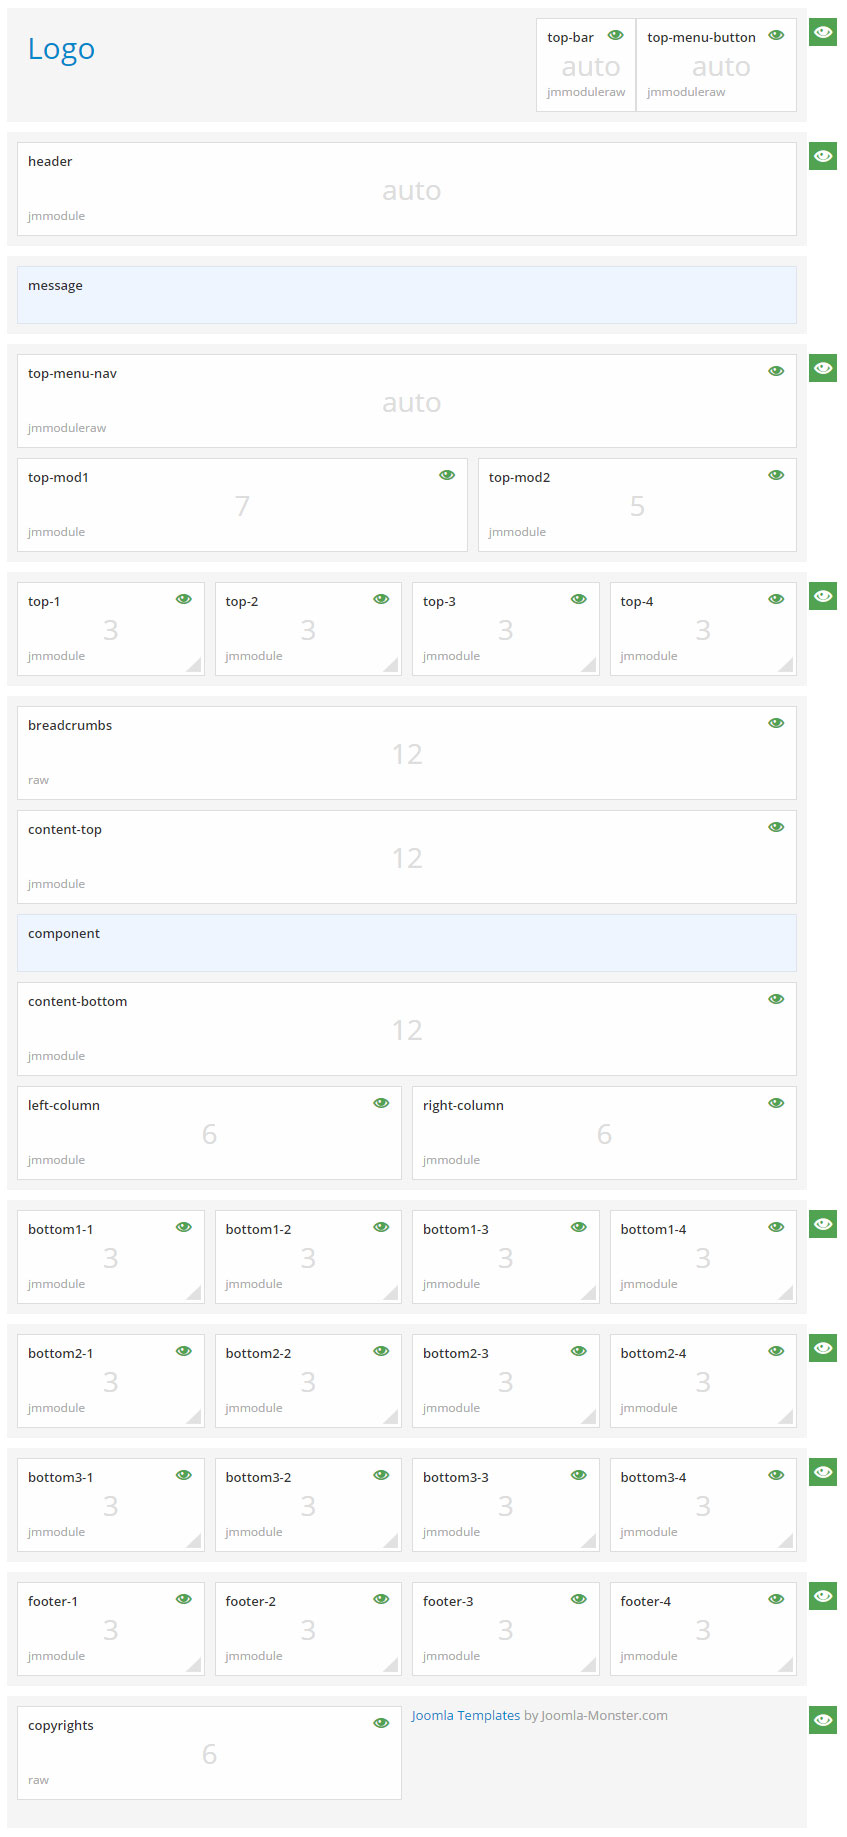The height and width of the screenshot is (1837, 847).
Task: Click resize corner handle of top-1 block
Action: (195, 666)
